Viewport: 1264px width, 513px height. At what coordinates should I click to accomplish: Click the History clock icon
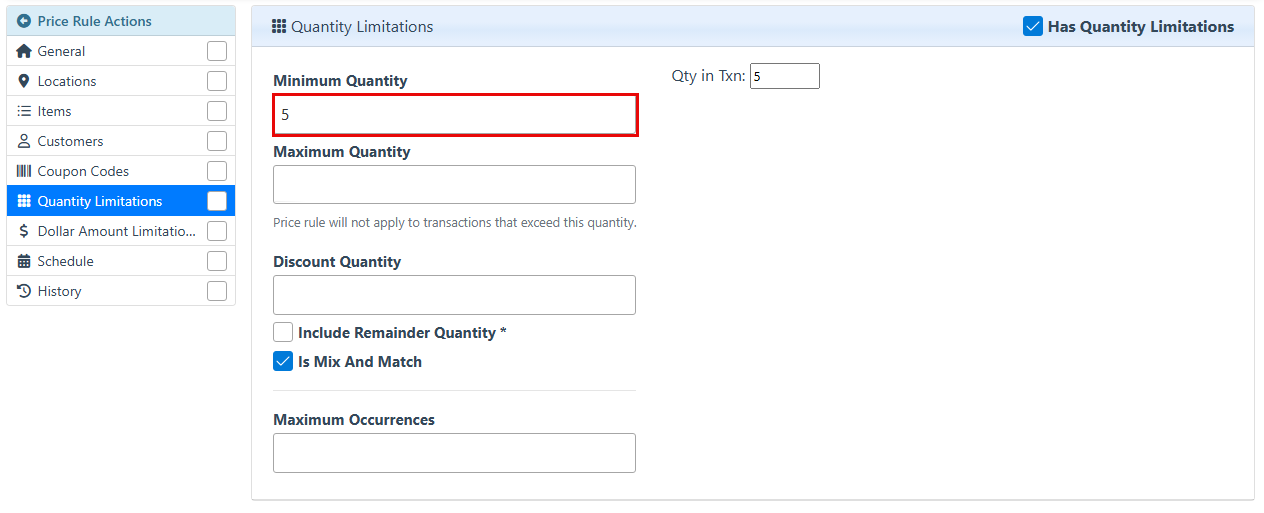coord(24,291)
